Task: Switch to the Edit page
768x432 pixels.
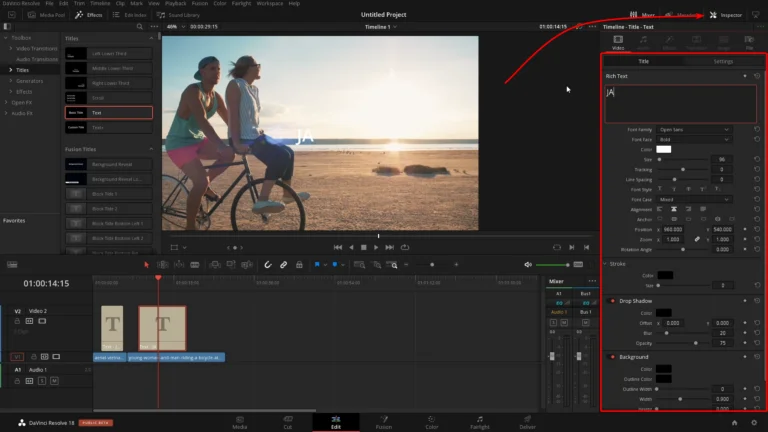Action: [x=336, y=422]
